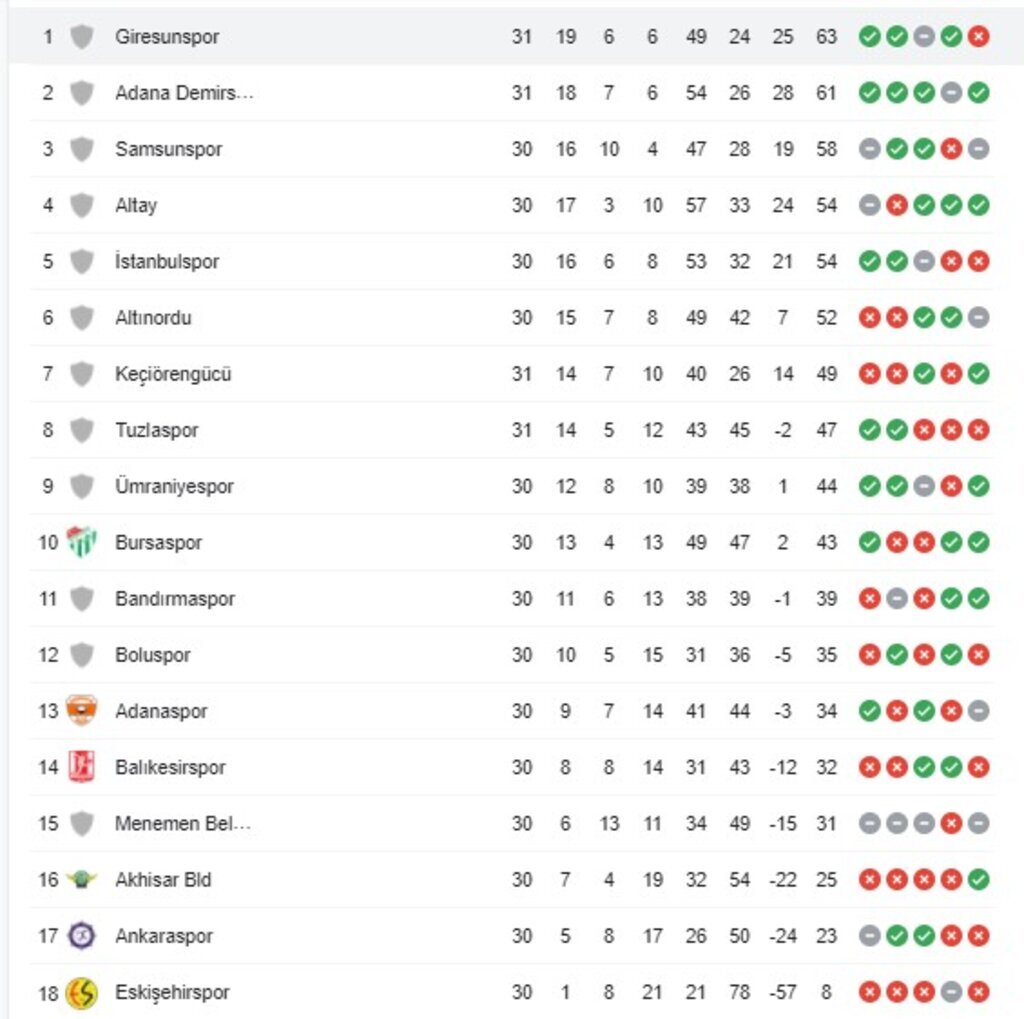Click Giresunspor's placeholder shield icon
The height and width of the screenshot is (1019, 1024).
tap(81, 37)
